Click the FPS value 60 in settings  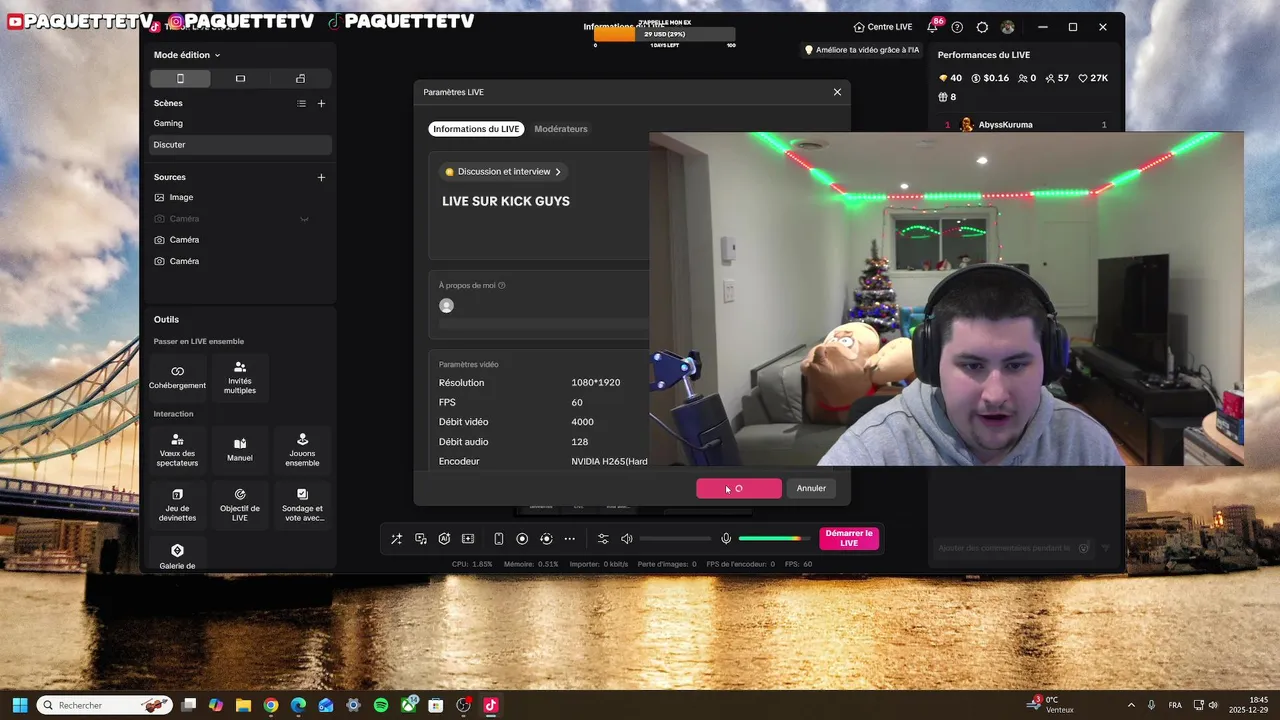point(577,402)
